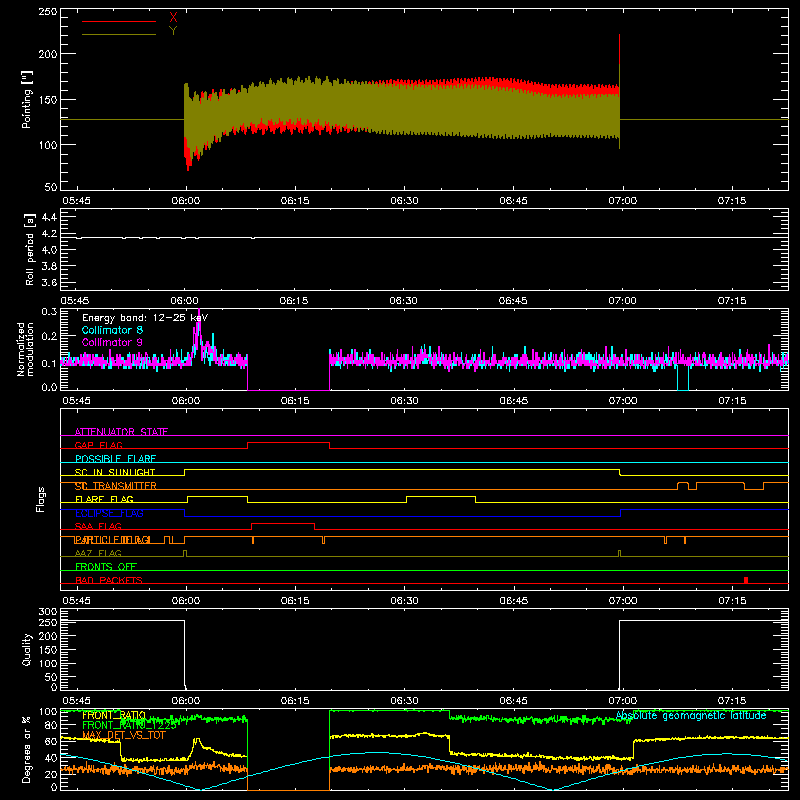Screen dimensions: 800x800
Task: Click the BAD_PACKETS flag label
Action: [109, 580]
